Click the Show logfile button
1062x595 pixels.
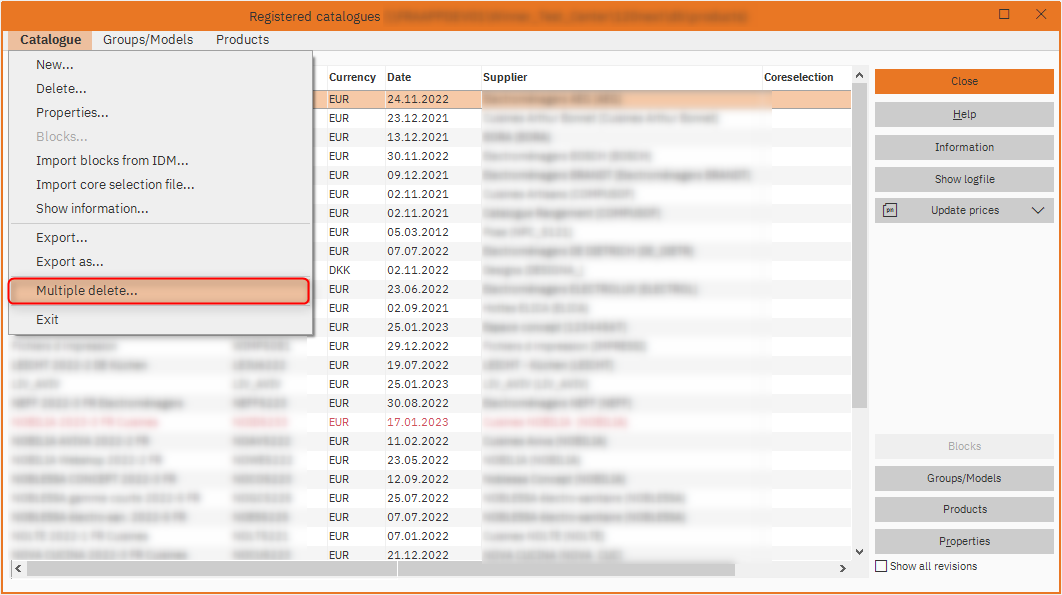coord(964,179)
